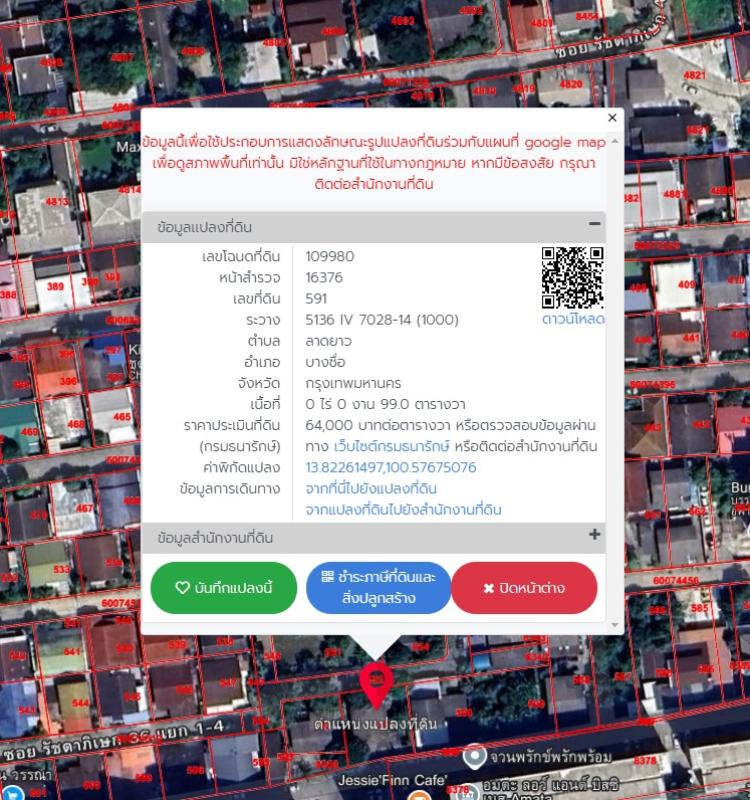Click the red parcel location pin

click(375, 681)
